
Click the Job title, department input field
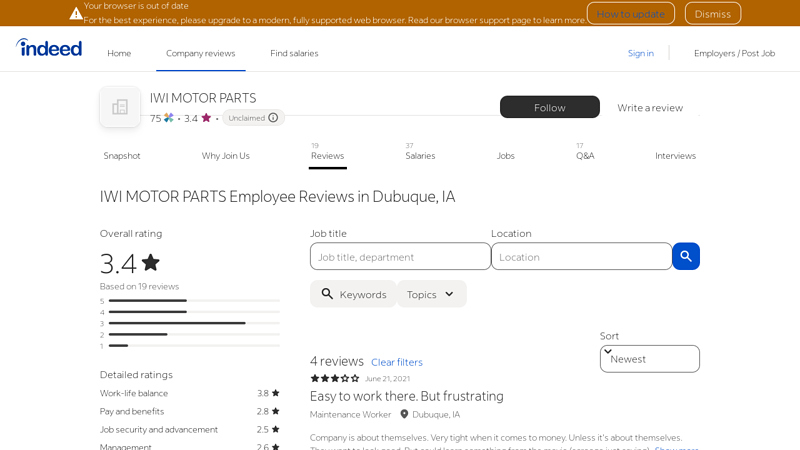(400, 256)
